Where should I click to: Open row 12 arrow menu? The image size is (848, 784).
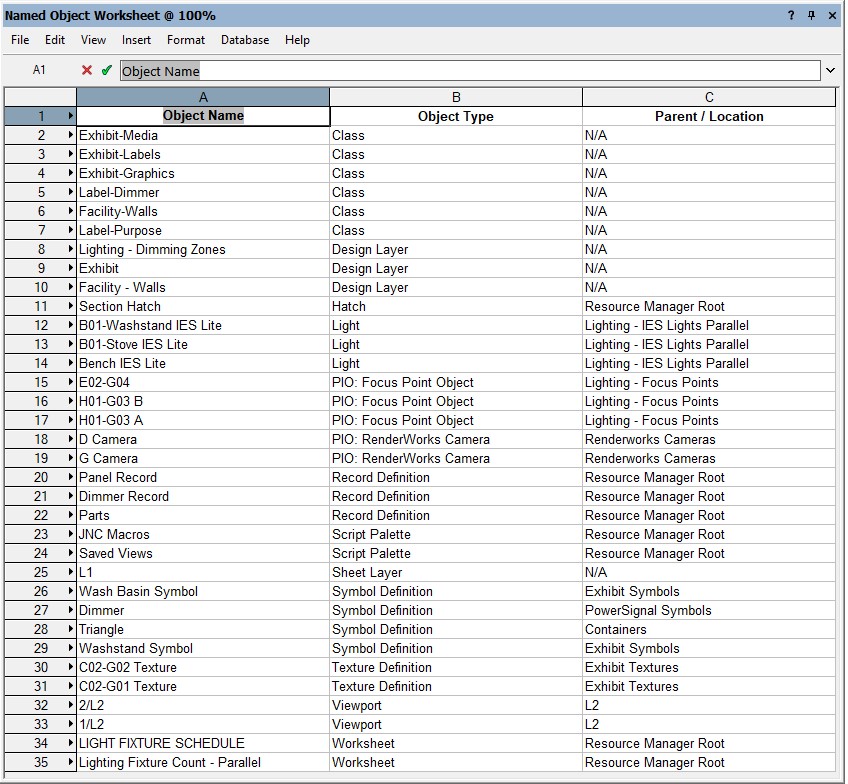click(71, 325)
